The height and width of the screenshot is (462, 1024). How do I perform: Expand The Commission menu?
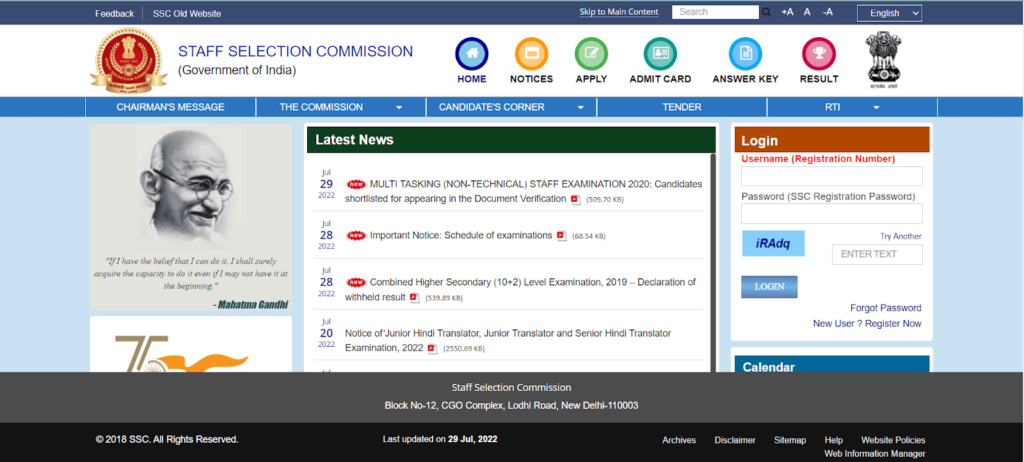click(340, 107)
